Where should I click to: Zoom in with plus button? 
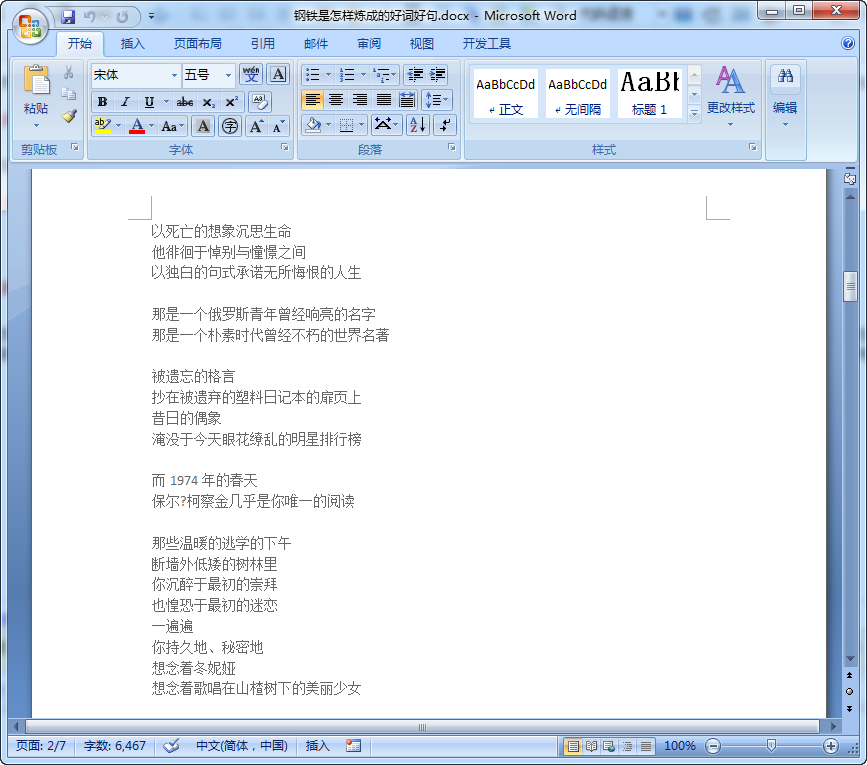pos(831,746)
